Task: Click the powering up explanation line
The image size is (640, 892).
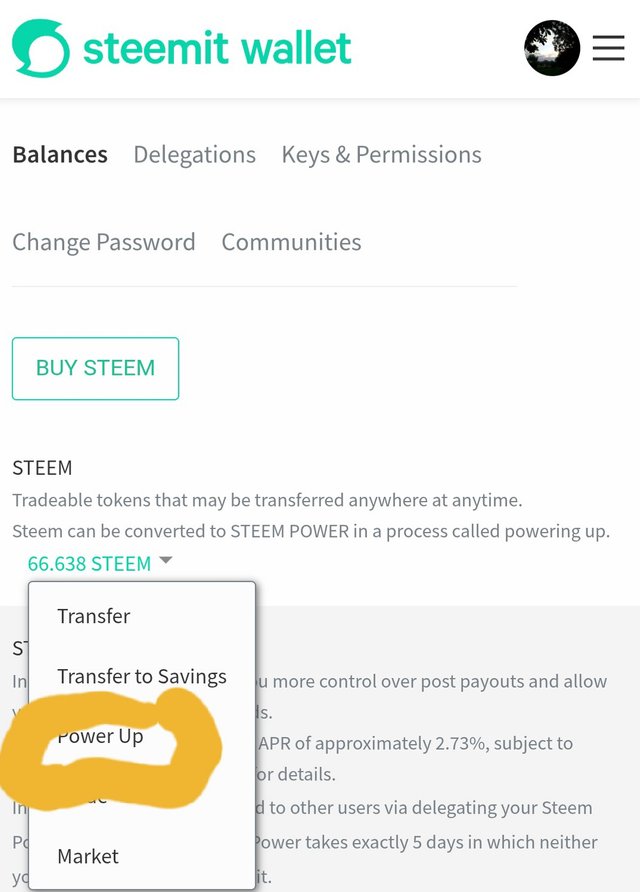Action: (311, 531)
